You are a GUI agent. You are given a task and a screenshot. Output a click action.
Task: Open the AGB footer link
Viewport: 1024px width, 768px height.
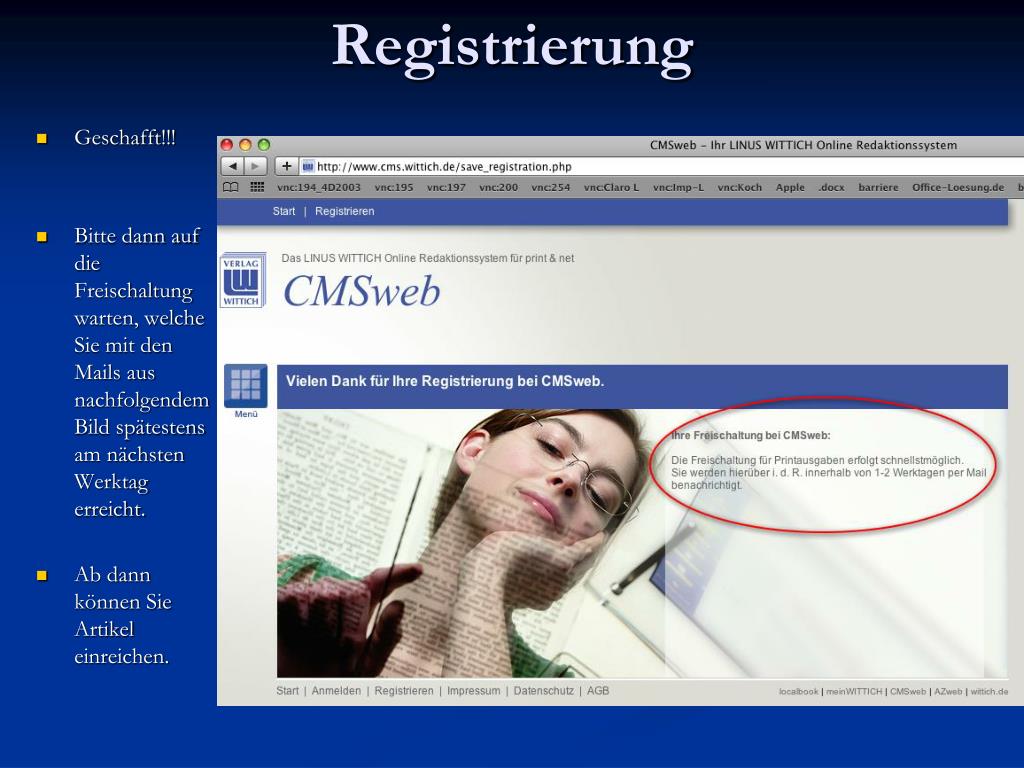click(598, 691)
